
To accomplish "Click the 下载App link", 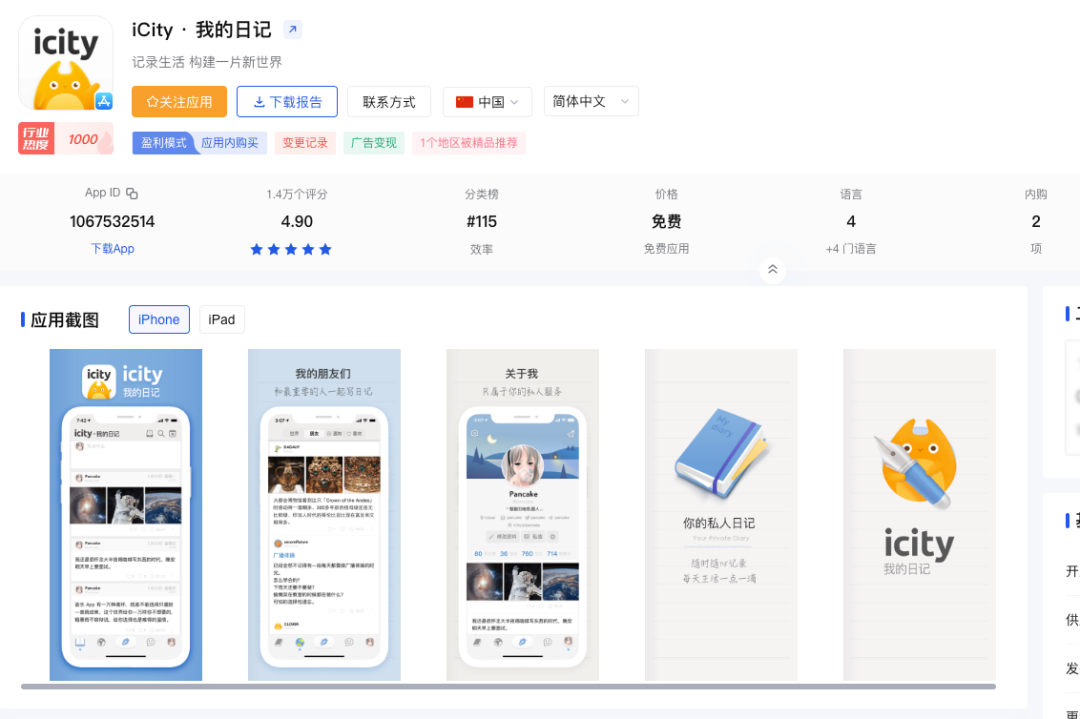I will (x=112, y=249).
